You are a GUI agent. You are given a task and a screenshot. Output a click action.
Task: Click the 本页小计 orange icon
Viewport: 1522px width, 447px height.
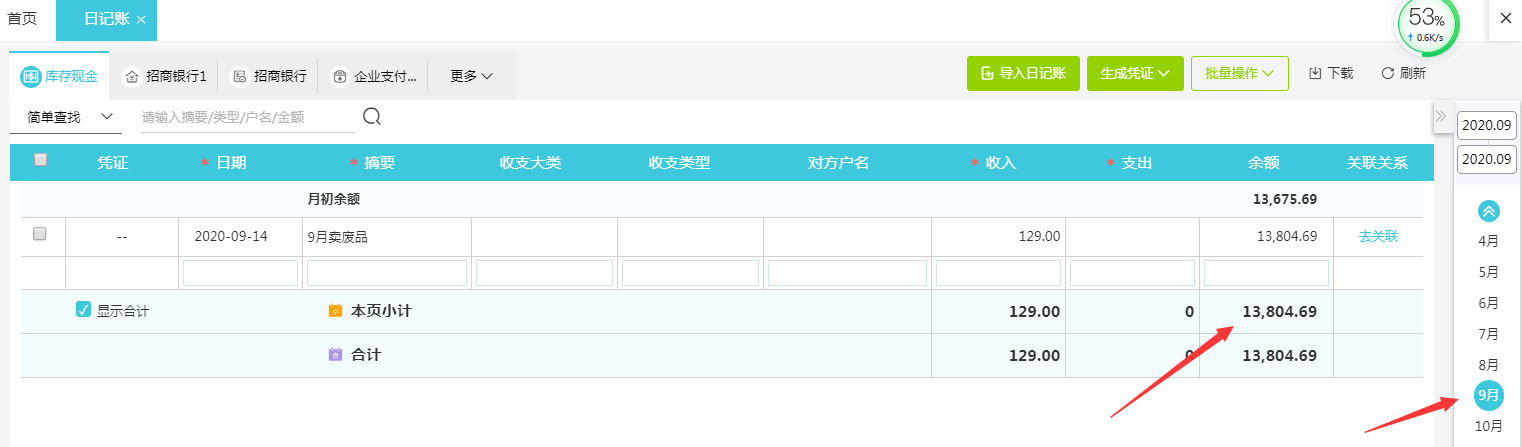[335, 311]
